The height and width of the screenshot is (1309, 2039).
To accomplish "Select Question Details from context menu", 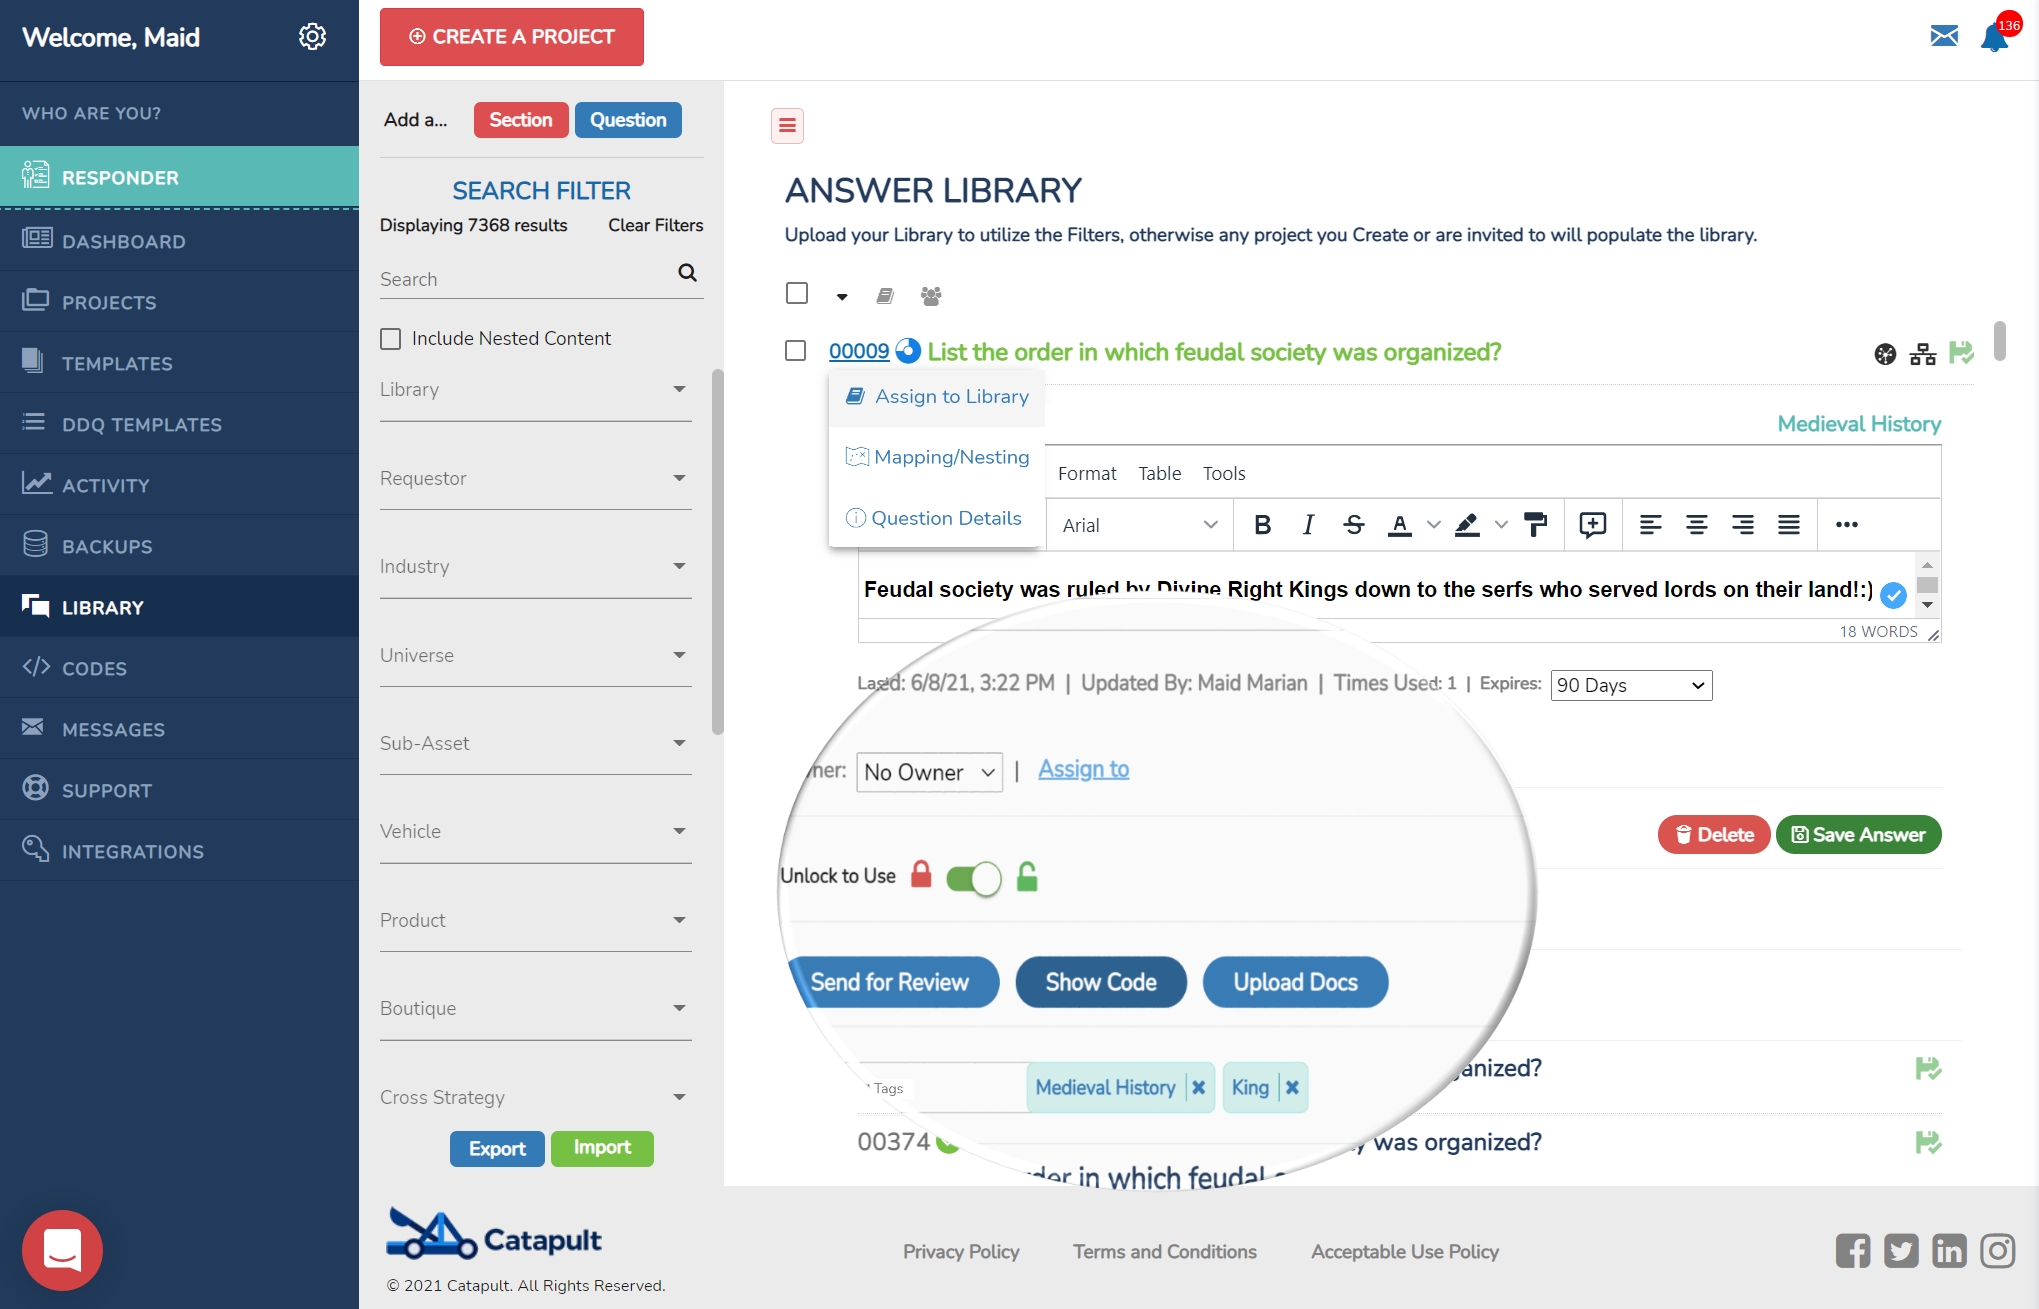I will point(947,517).
